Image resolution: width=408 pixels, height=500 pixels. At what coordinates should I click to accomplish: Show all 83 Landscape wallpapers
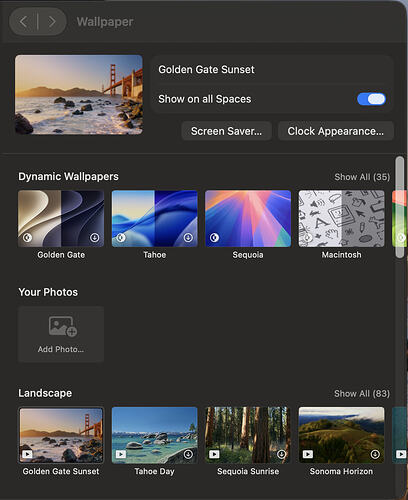click(x=362, y=393)
